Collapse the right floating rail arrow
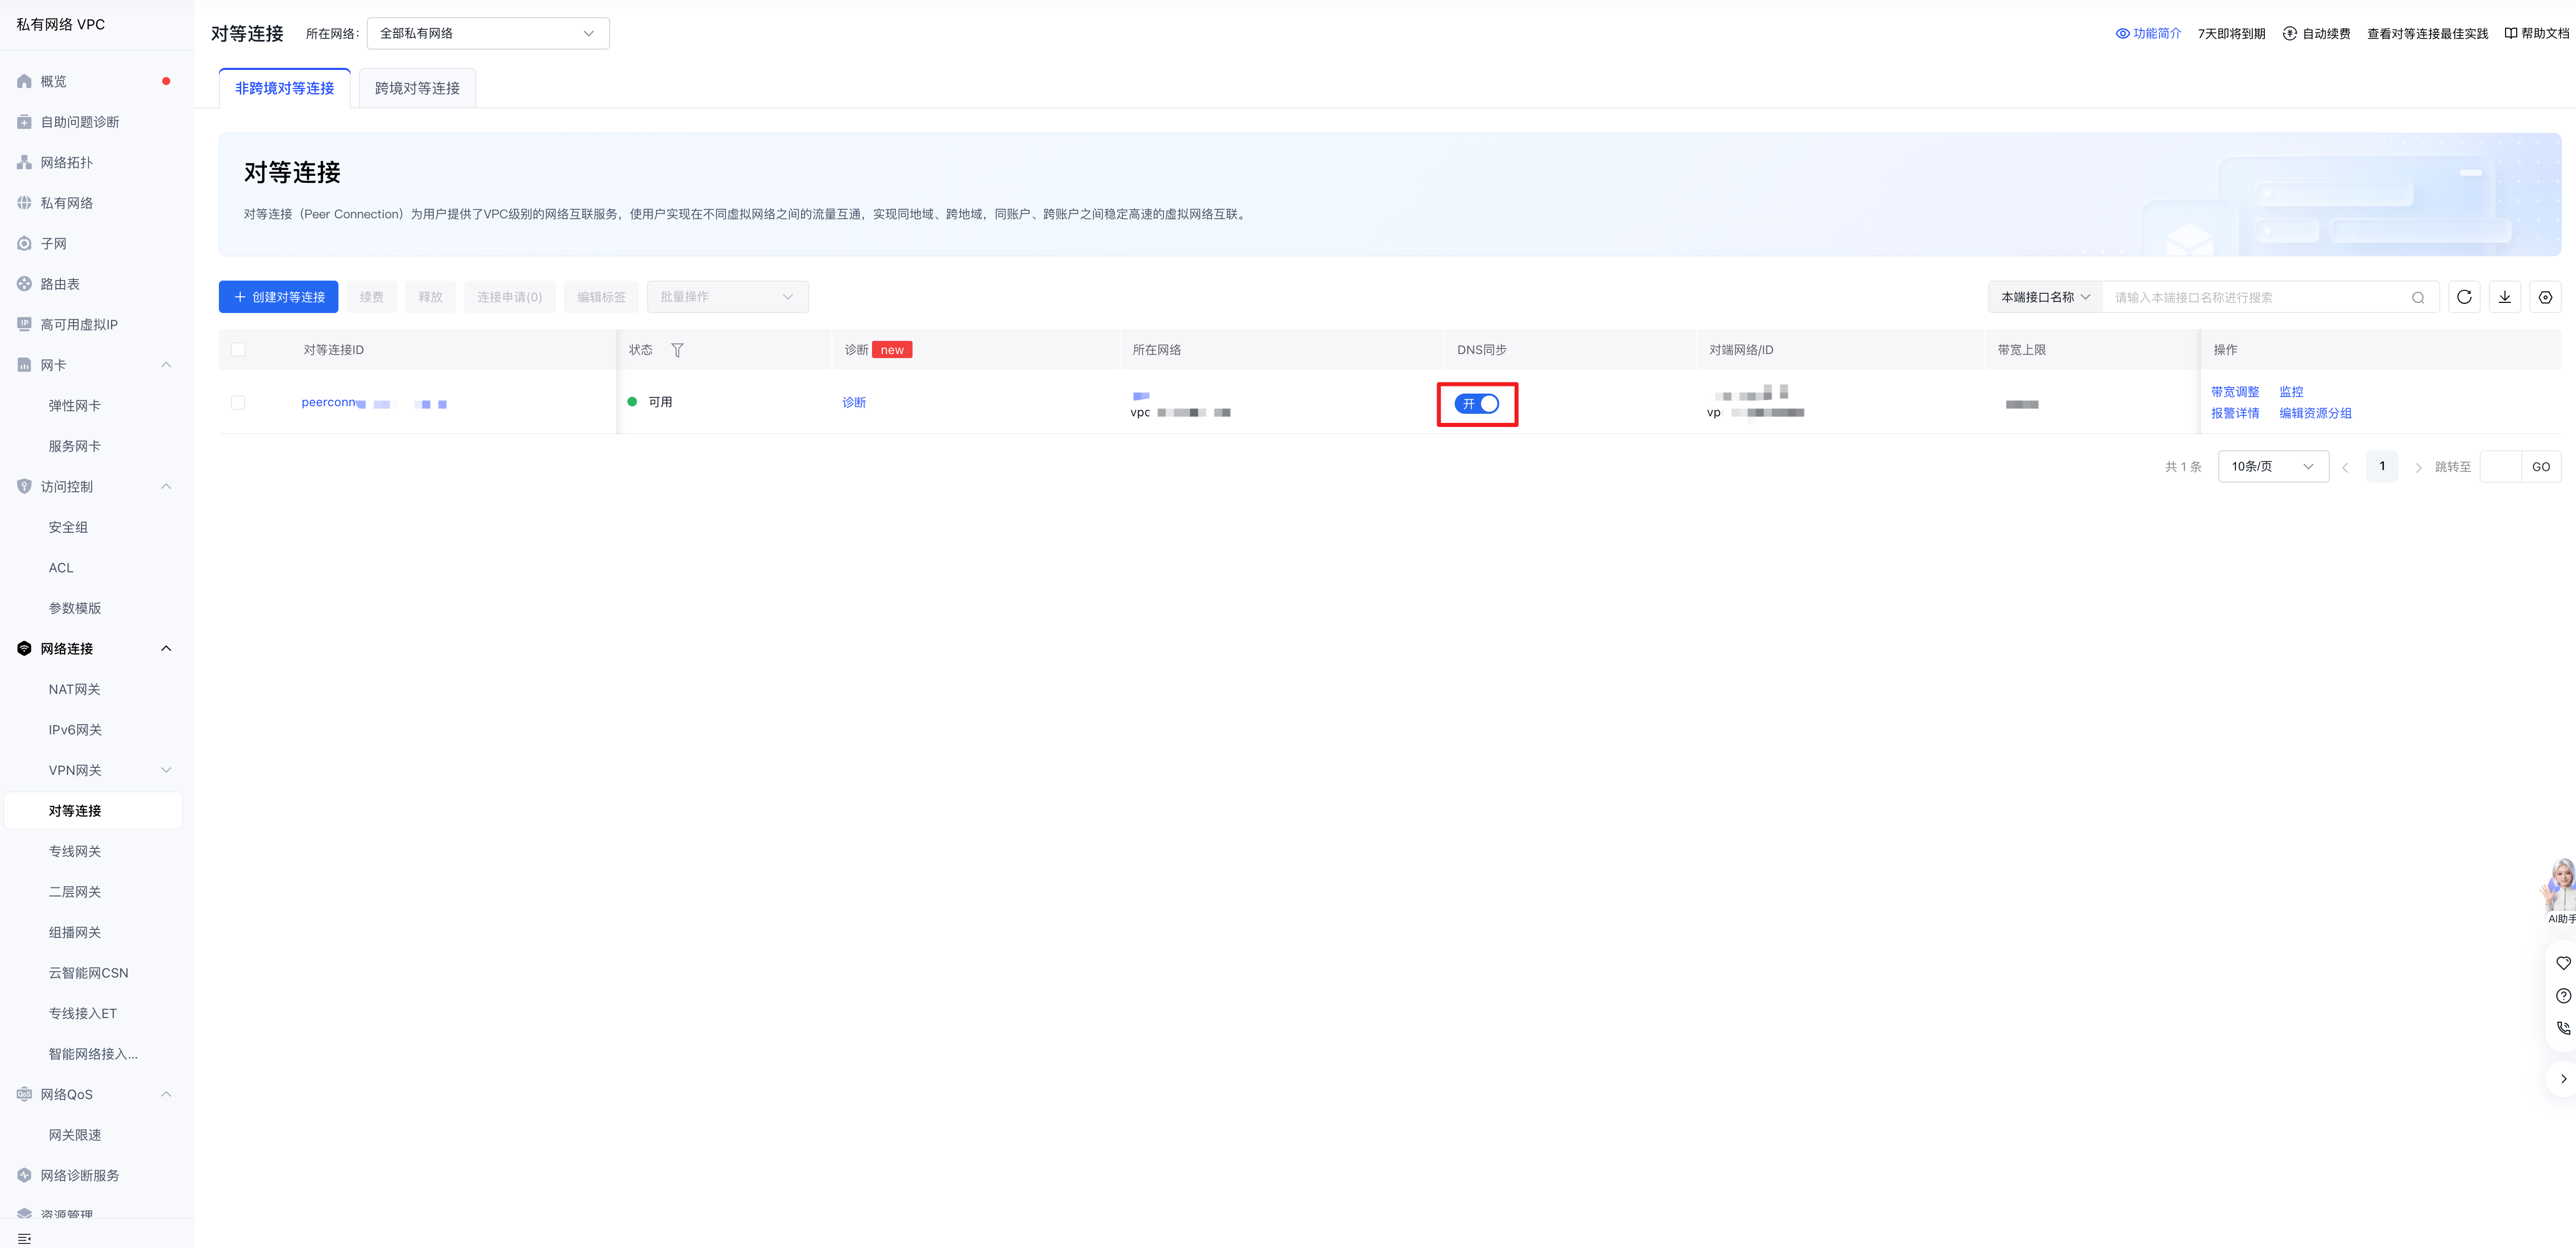 2563,1079
